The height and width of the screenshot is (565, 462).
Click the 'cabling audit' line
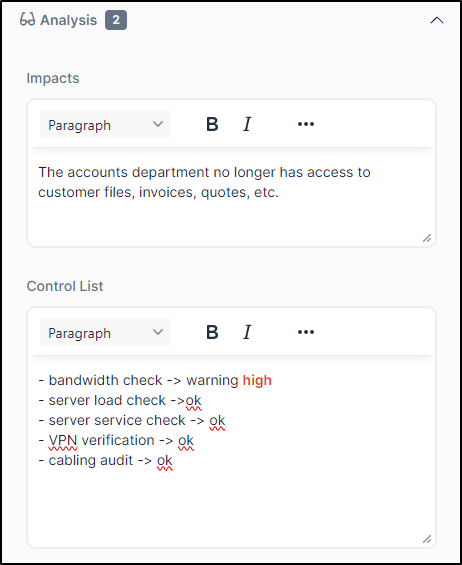click(105, 461)
